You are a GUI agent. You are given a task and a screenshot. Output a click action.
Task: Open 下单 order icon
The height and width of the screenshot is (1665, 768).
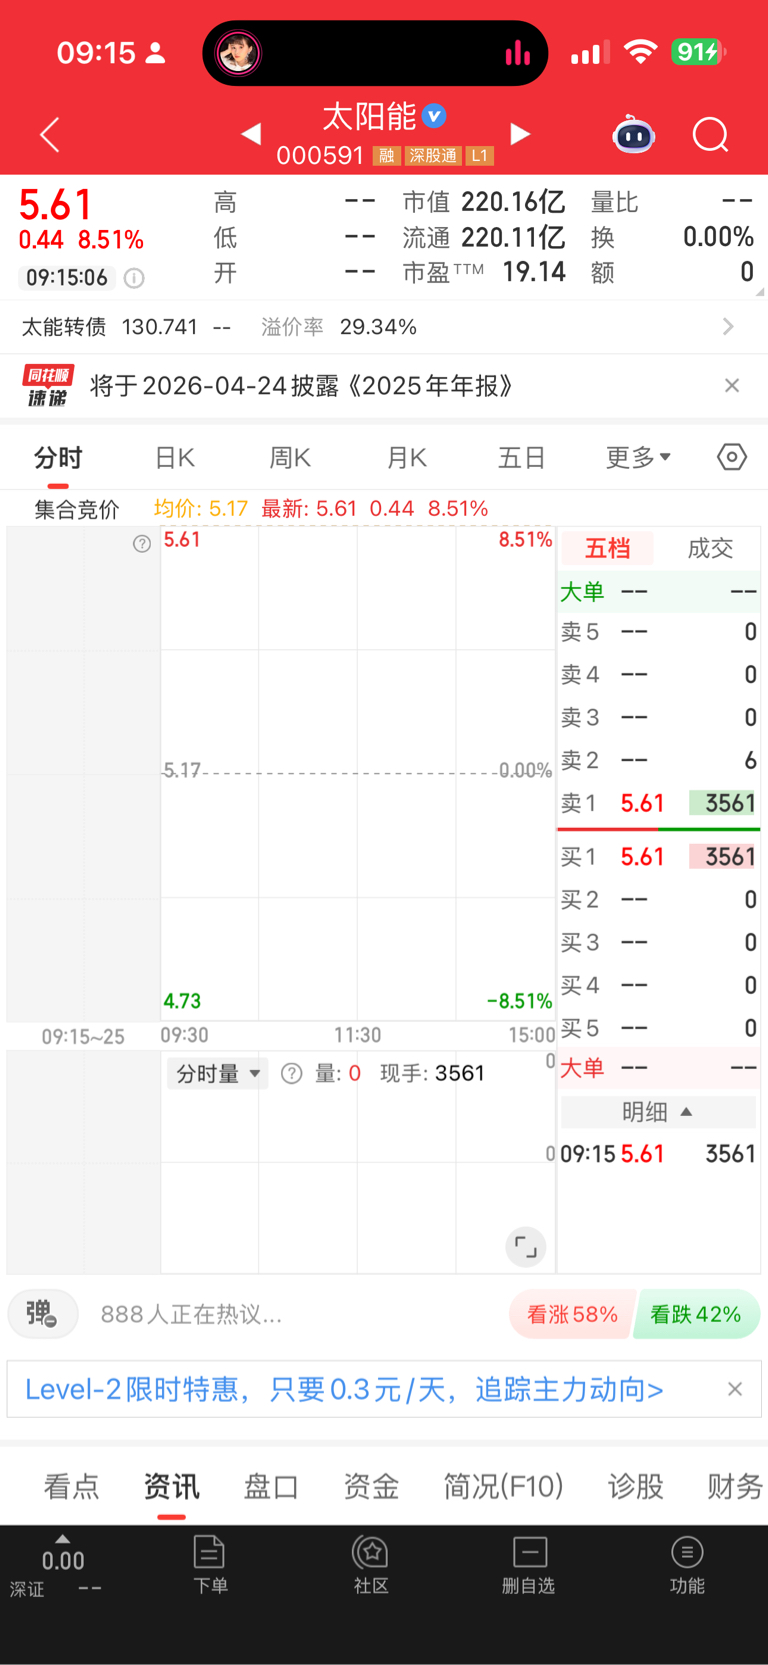point(210,1565)
